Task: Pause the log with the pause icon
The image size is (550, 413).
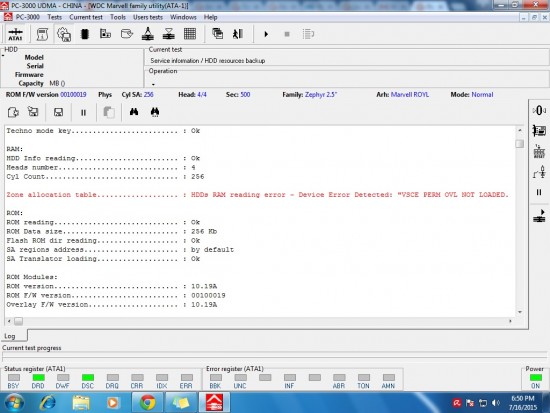Action: point(83,113)
